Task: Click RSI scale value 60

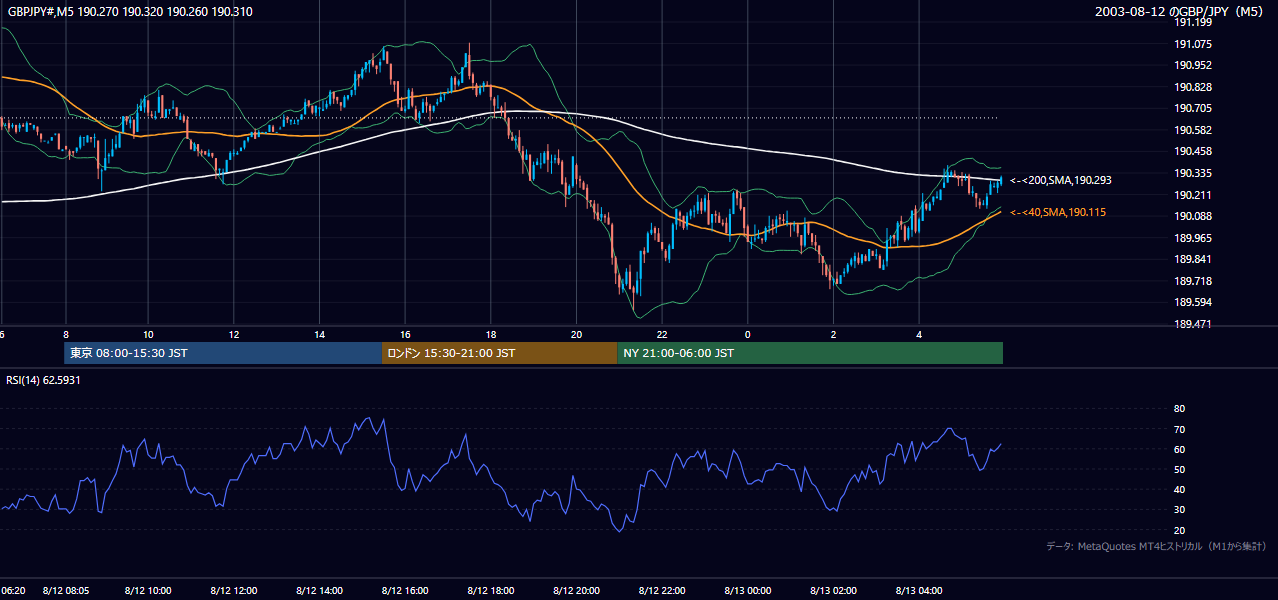Action: pyautogui.click(x=1179, y=449)
